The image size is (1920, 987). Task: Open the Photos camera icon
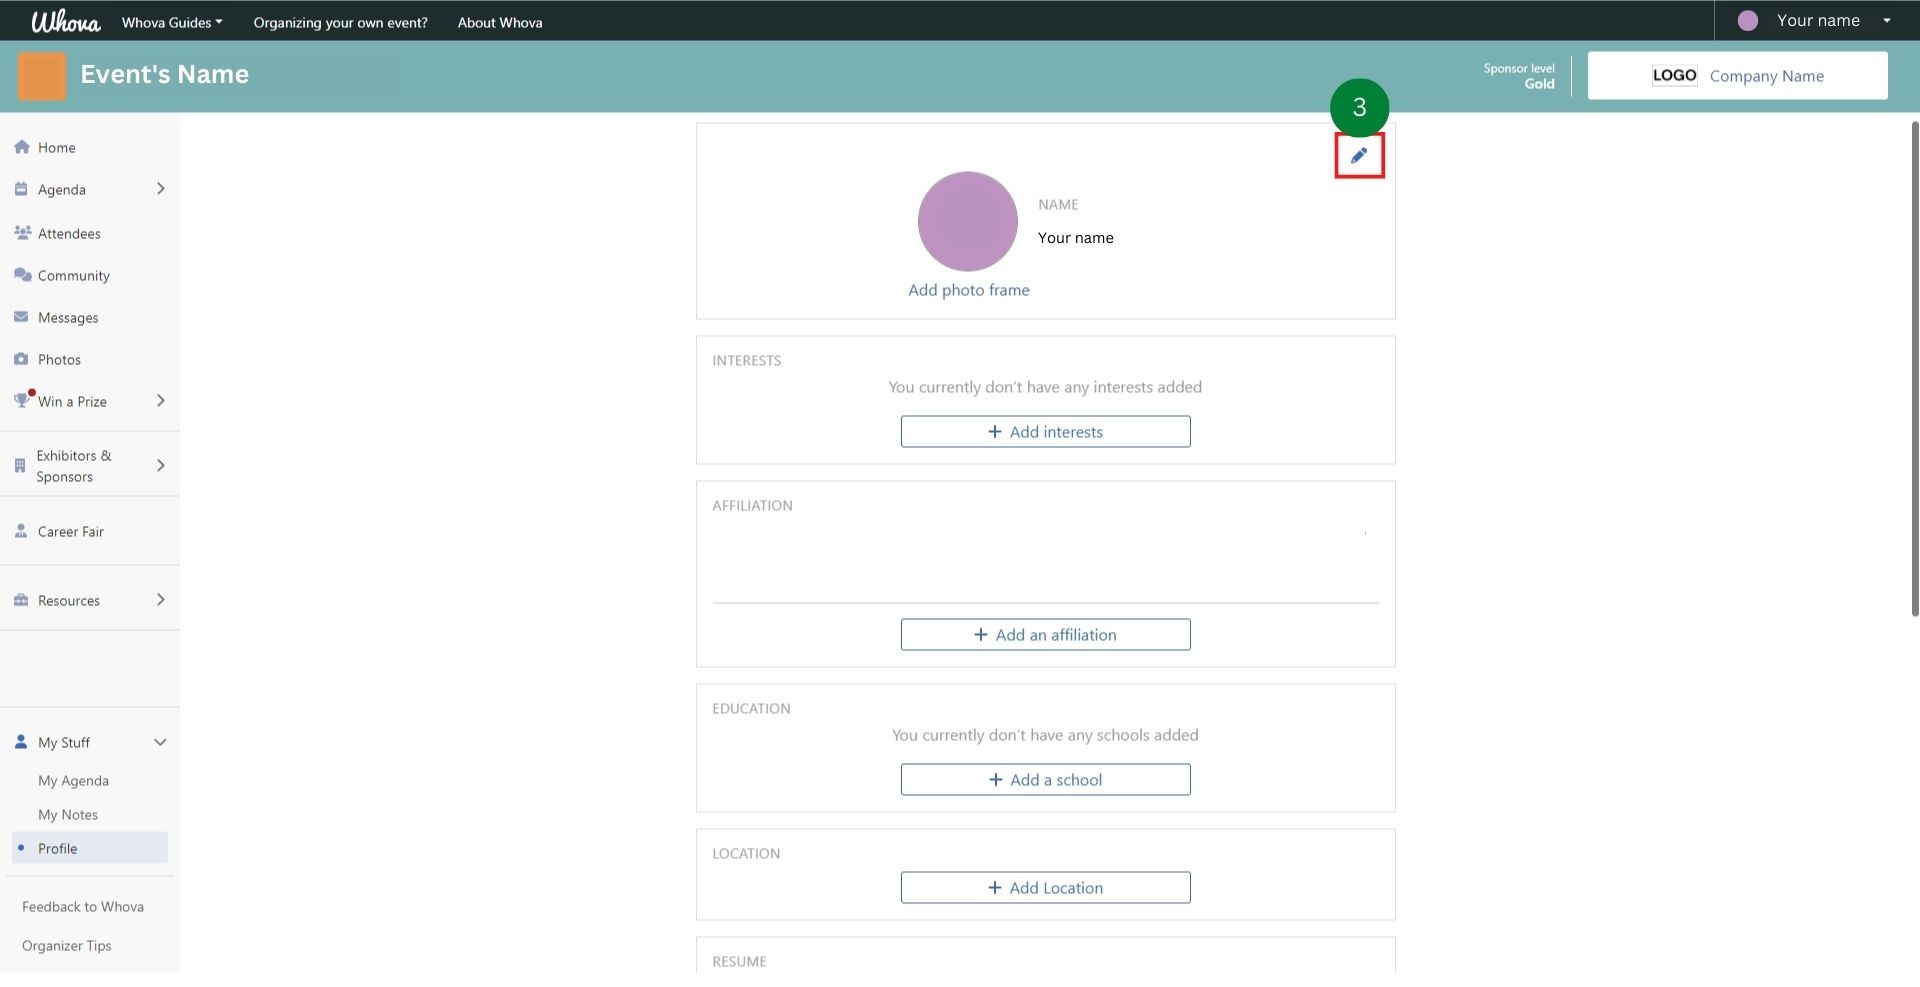point(22,359)
